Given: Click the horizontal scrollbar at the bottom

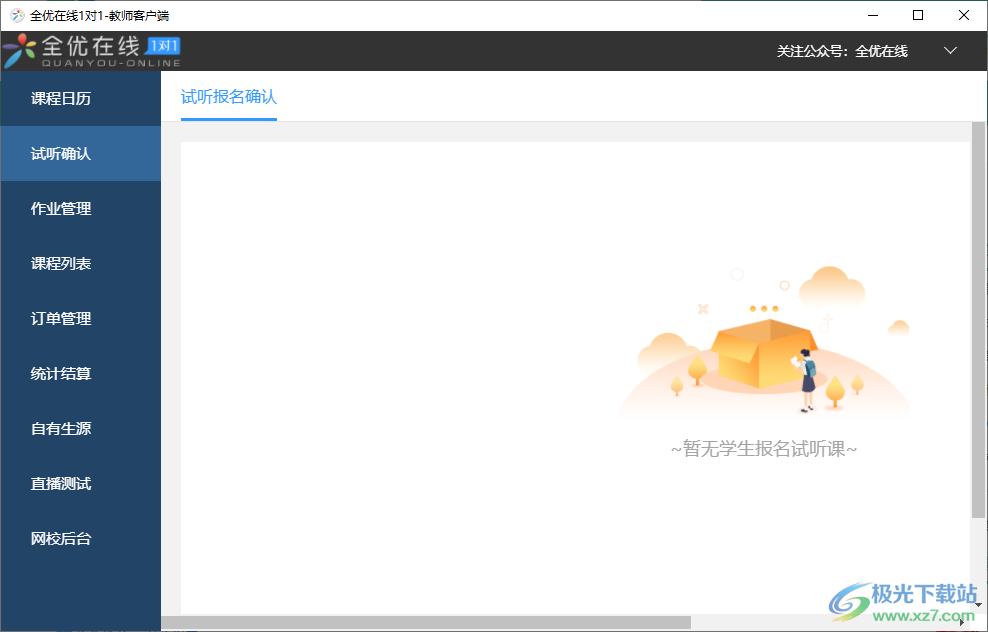Looking at the screenshot, I should [430, 622].
